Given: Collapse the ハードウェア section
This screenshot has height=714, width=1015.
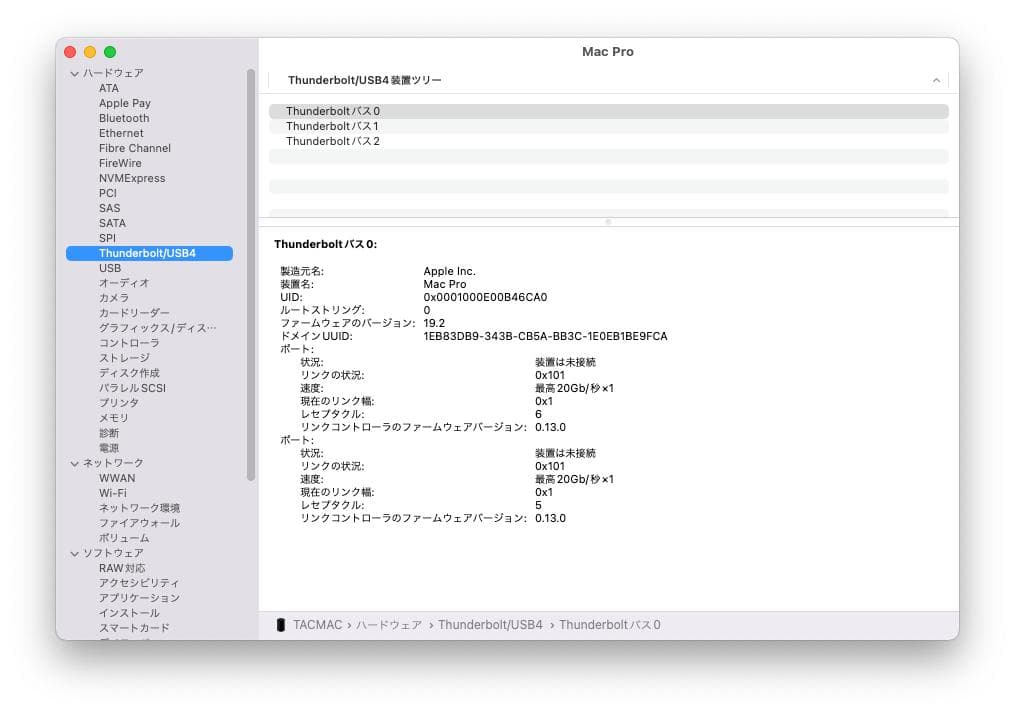Looking at the screenshot, I should pos(74,73).
